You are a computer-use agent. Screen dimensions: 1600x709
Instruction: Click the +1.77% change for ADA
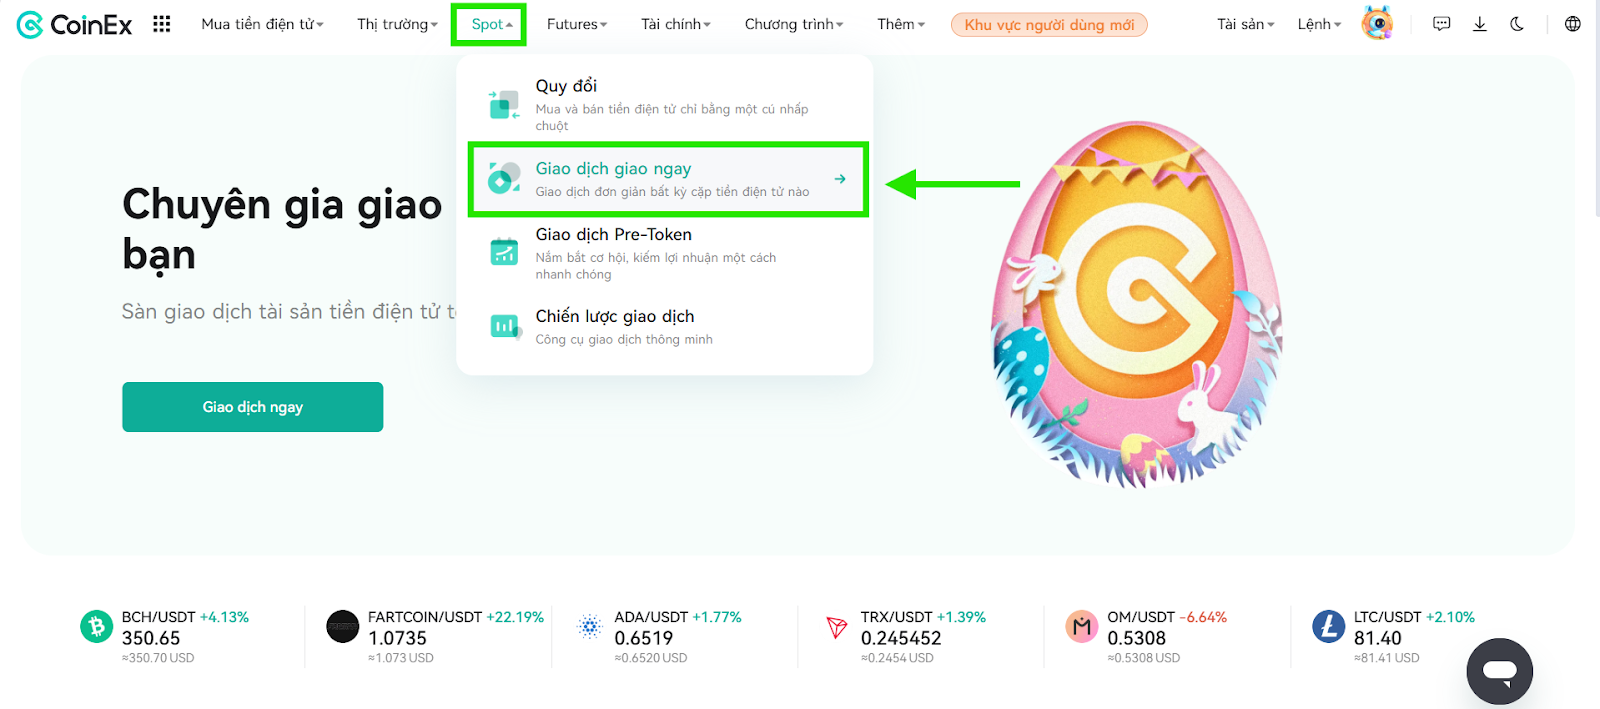pos(717,617)
